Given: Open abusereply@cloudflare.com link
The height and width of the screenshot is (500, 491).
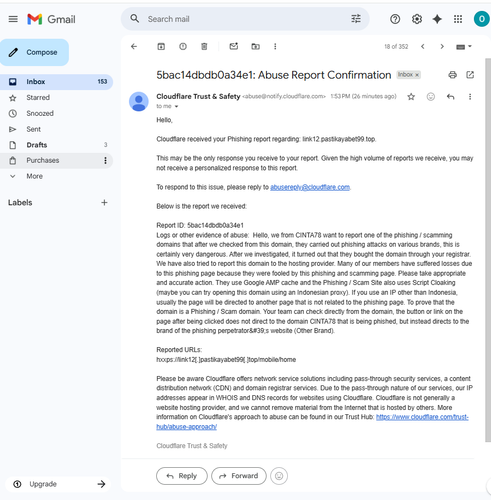Looking at the screenshot, I should [310, 187].
